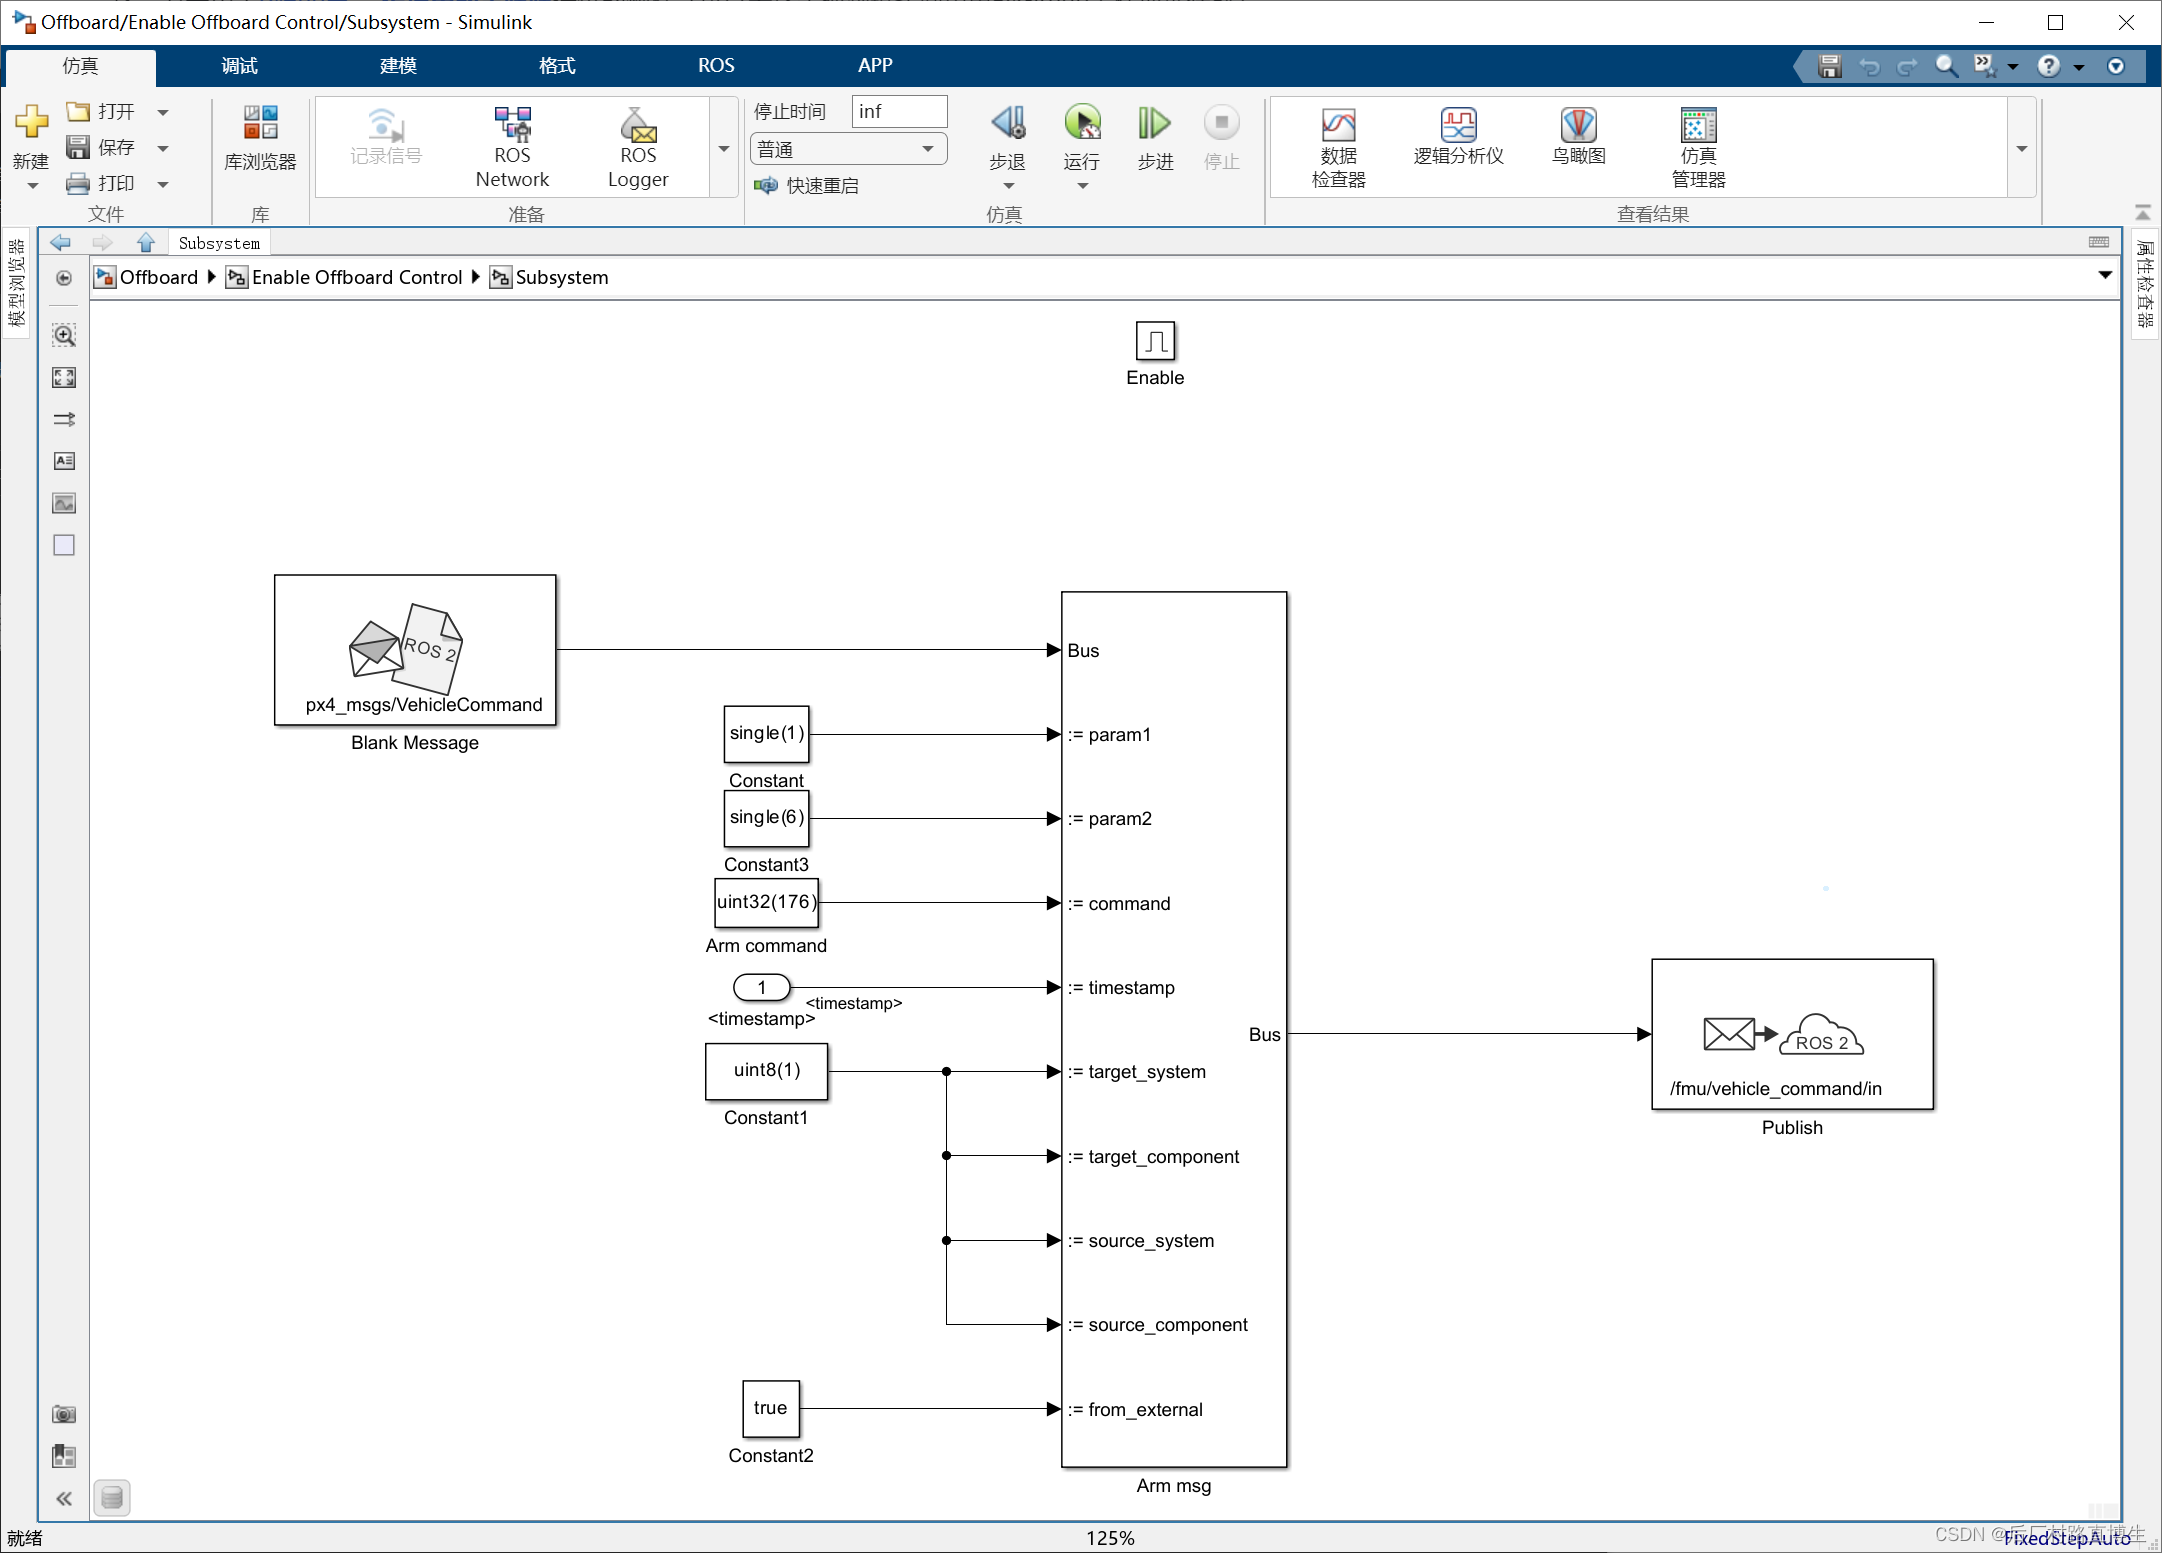This screenshot has height=1553, width=2162.
Task: Select the Publish /fmu/vehicle_command/in block
Action: pos(1792,1034)
